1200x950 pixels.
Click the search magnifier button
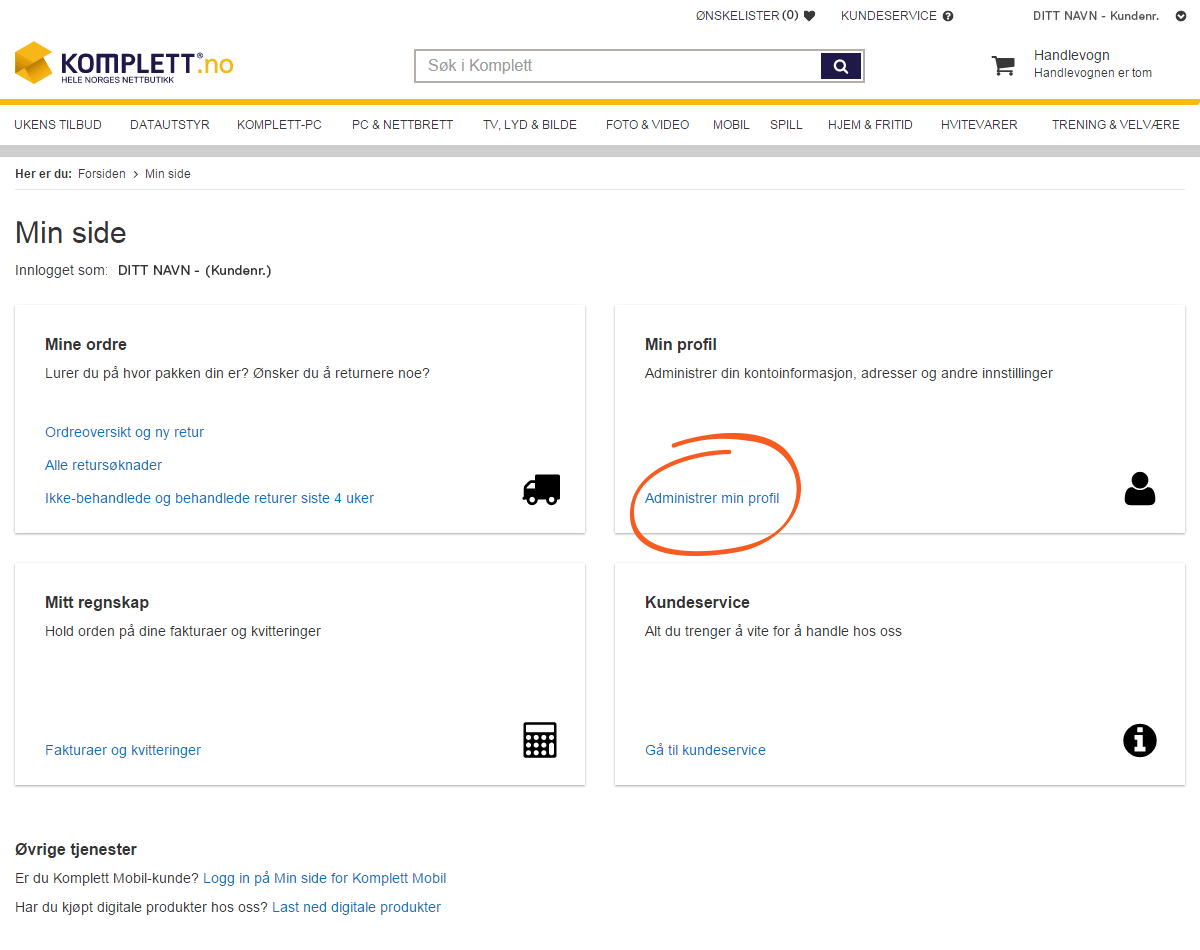coord(841,66)
